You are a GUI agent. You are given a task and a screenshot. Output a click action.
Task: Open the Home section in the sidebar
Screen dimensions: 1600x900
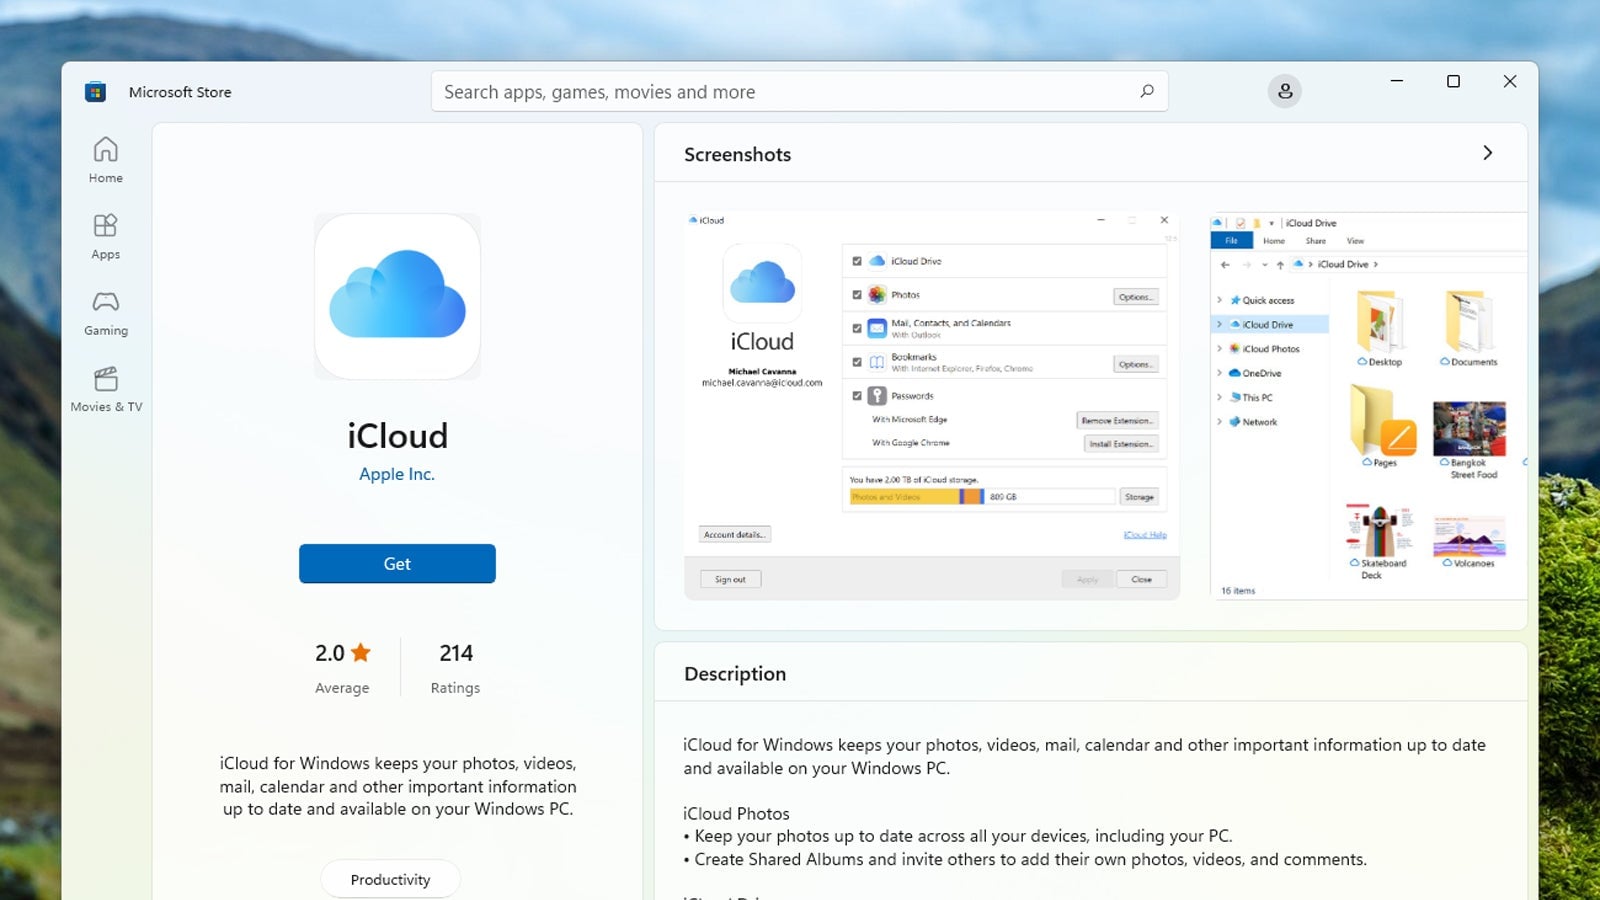pyautogui.click(x=105, y=160)
